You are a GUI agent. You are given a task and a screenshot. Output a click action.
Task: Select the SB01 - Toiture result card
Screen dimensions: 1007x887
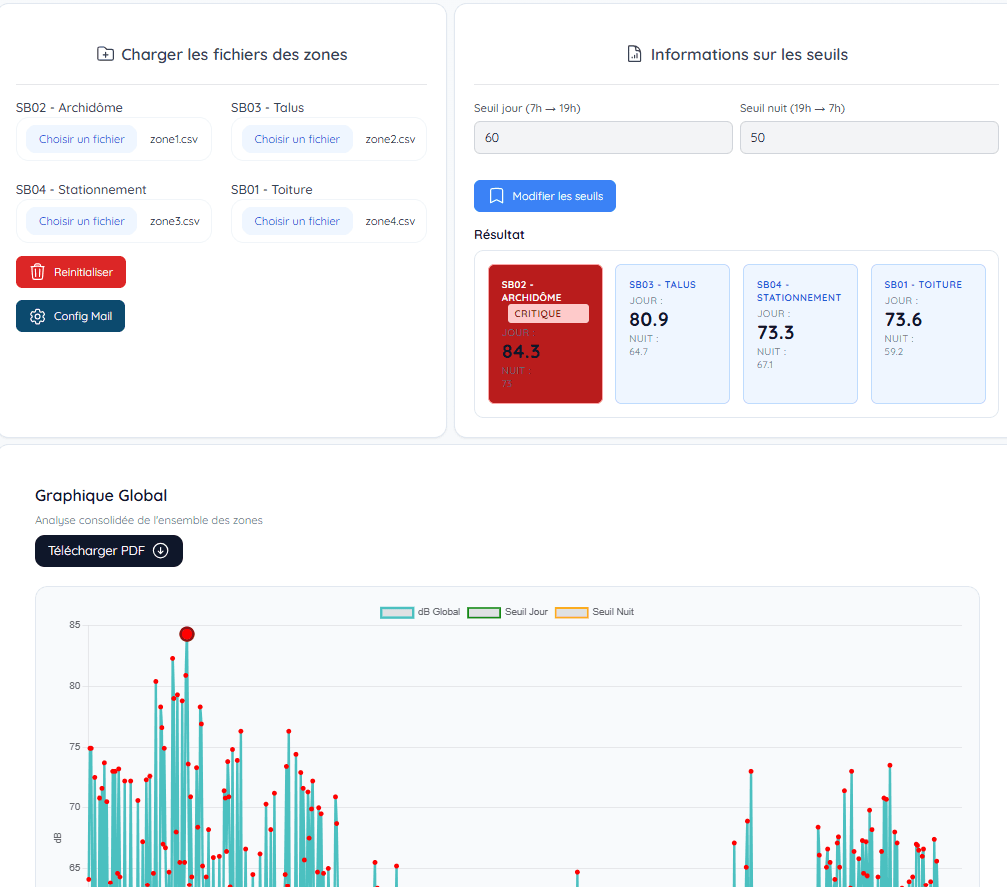pyautogui.click(x=928, y=334)
